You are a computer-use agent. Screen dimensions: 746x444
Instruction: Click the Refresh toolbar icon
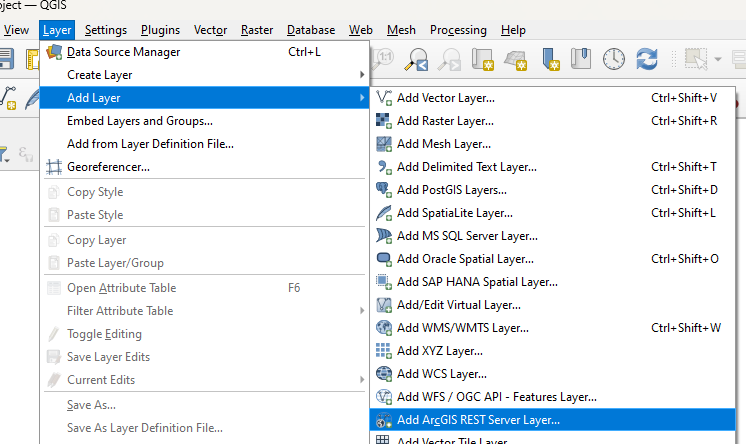(x=647, y=61)
